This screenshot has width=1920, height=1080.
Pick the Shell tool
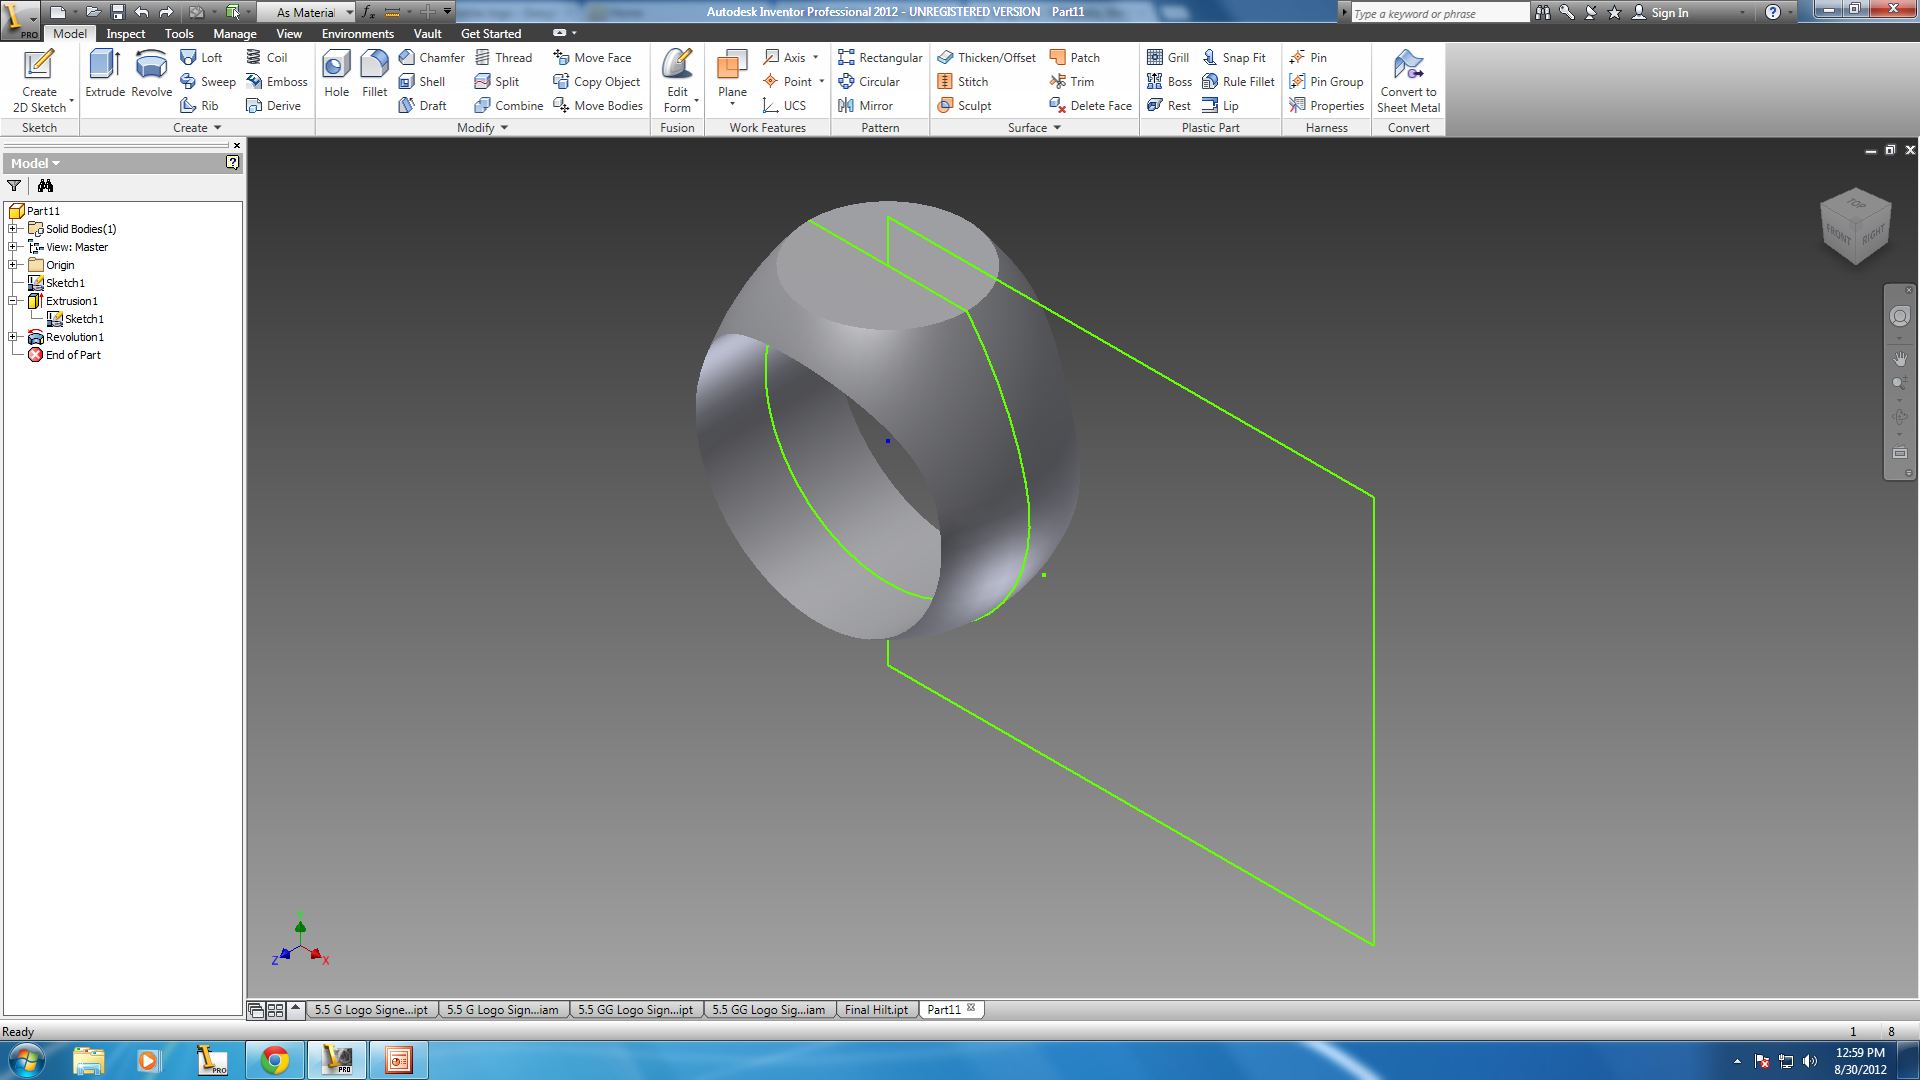[x=421, y=82]
